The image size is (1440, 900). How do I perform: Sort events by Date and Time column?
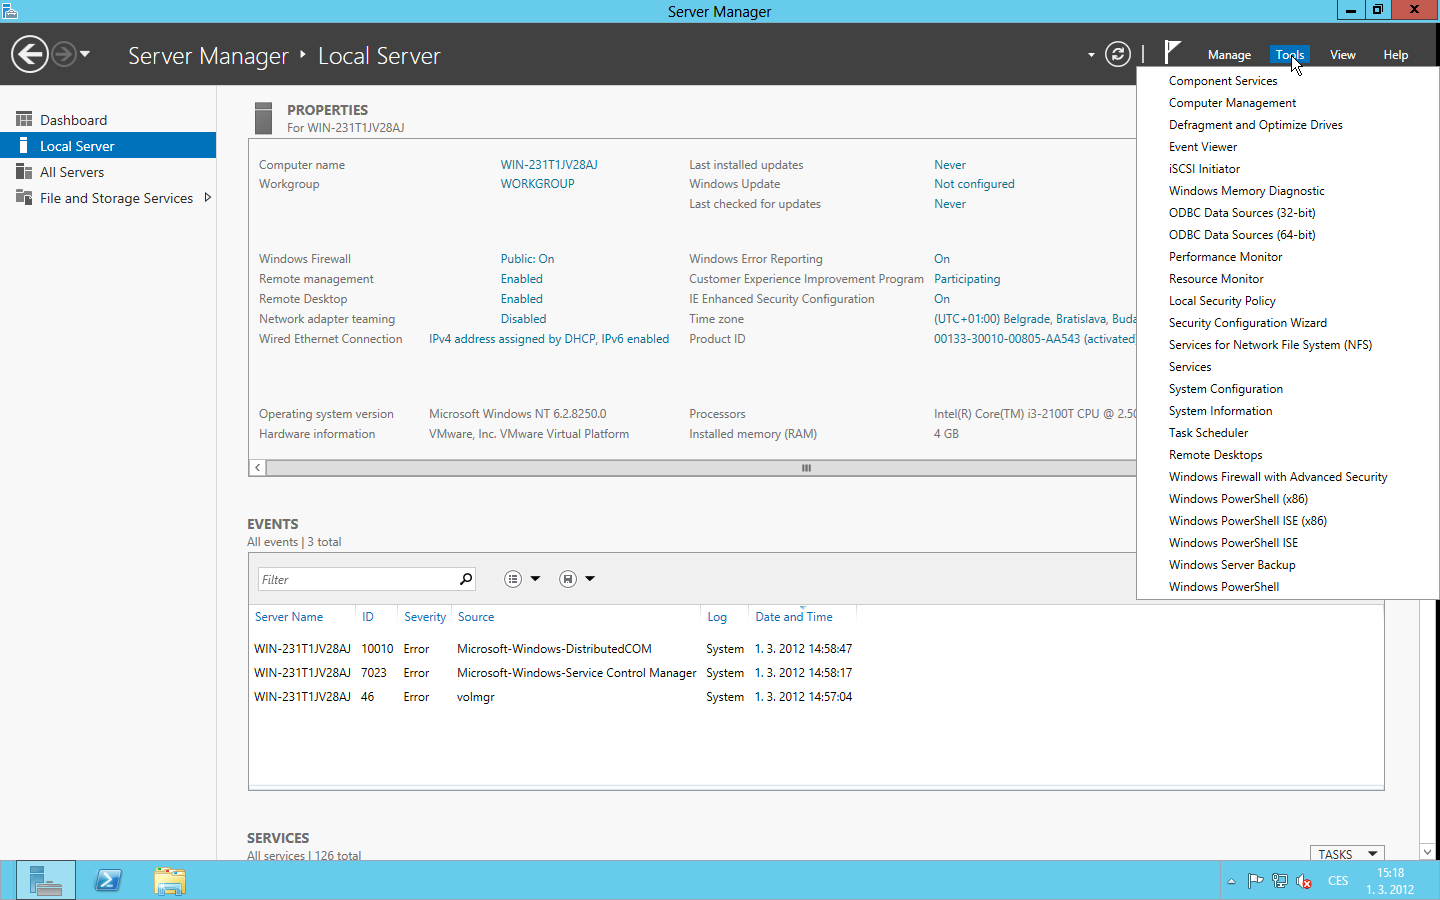point(794,617)
